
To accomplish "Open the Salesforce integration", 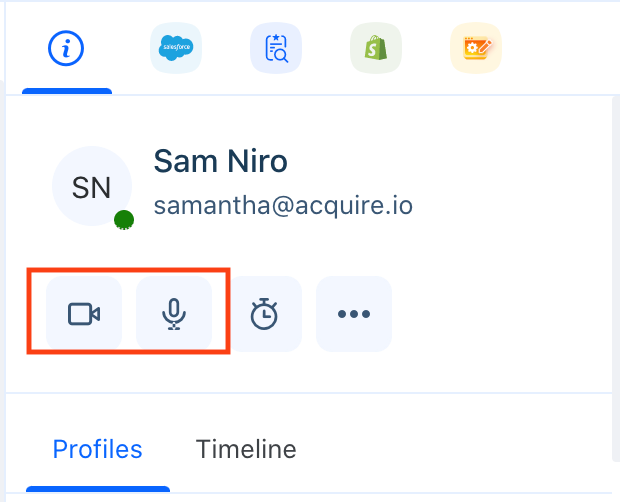I will point(176,48).
